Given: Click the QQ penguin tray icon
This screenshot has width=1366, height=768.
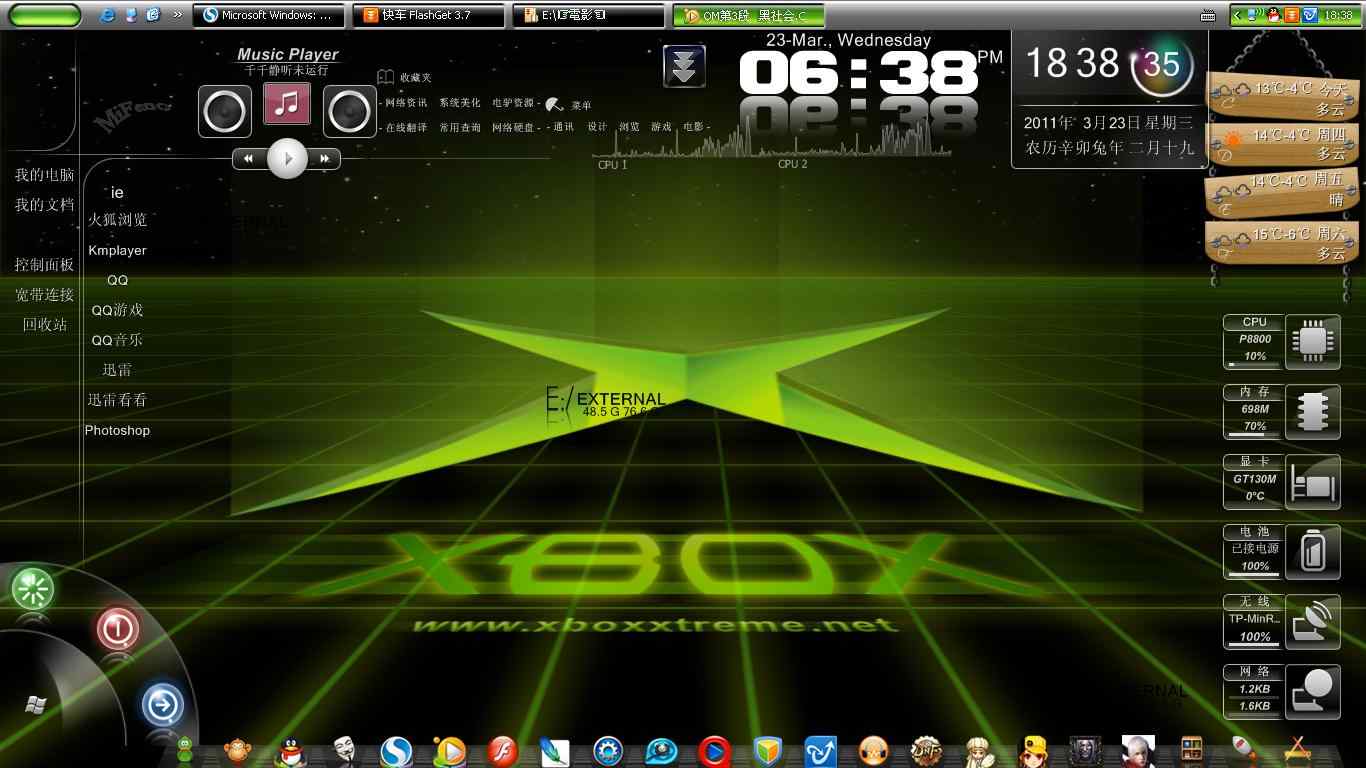Looking at the screenshot, I should pos(1273,15).
